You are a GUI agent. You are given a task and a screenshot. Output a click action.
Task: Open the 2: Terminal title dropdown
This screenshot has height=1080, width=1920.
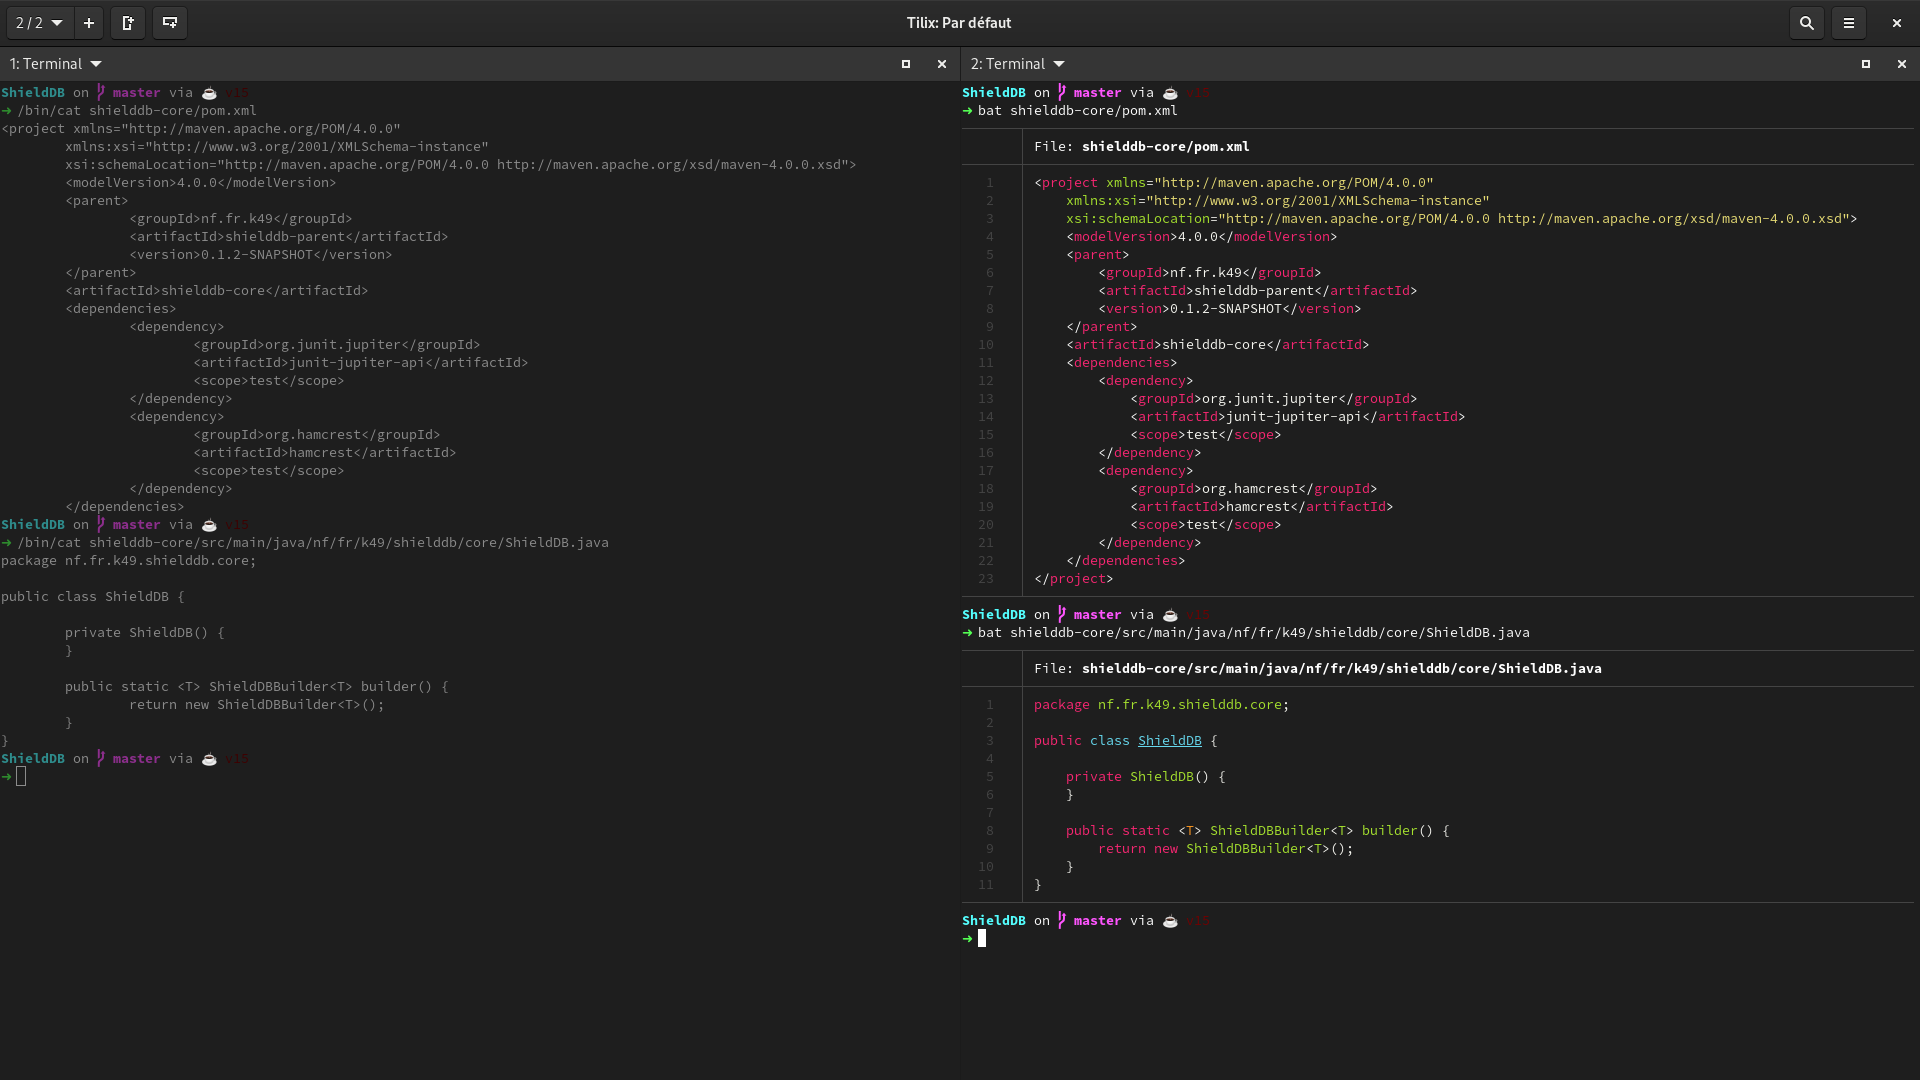[x=1017, y=64]
